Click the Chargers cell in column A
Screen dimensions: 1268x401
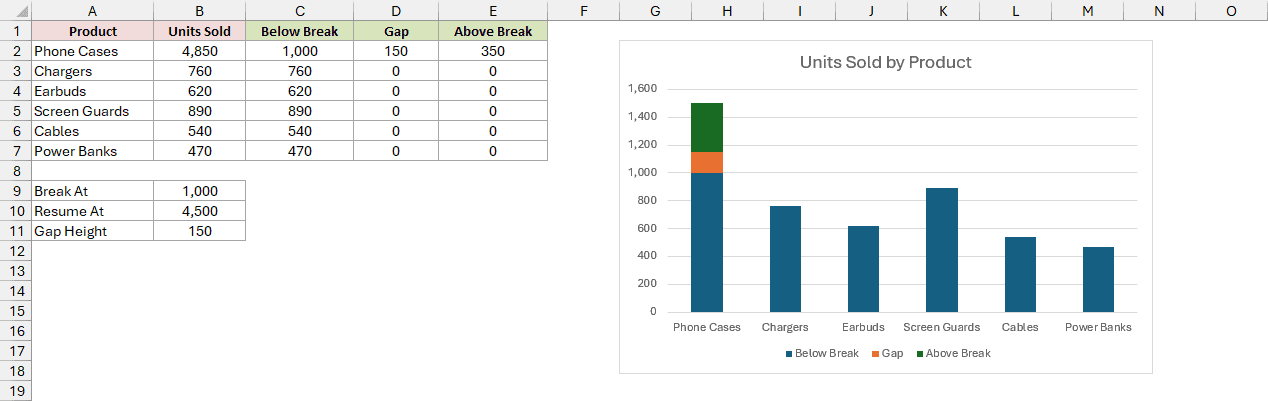(x=93, y=71)
